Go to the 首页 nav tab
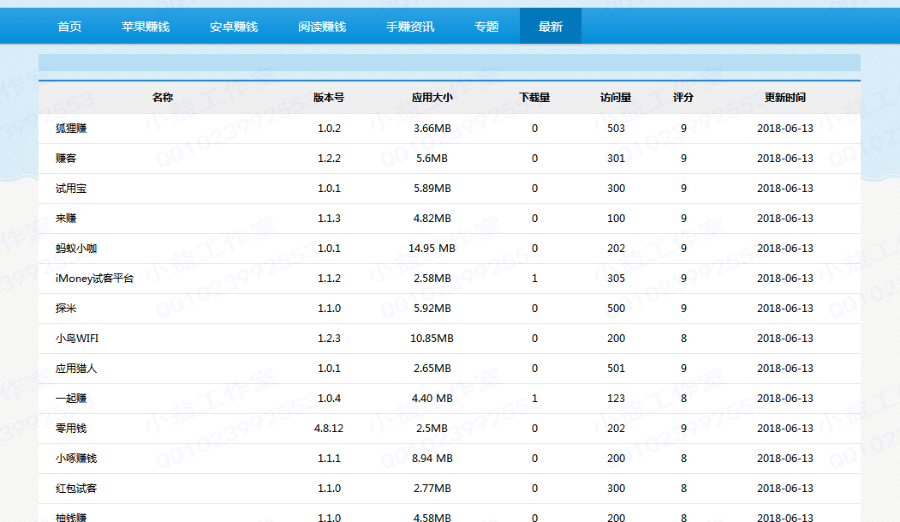This screenshot has height=522, width=900. click(69, 26)
